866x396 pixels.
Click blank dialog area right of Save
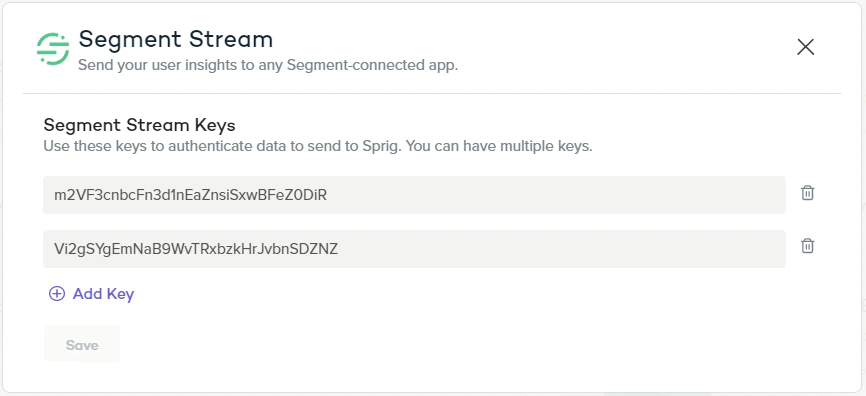[x=442, y=345]
